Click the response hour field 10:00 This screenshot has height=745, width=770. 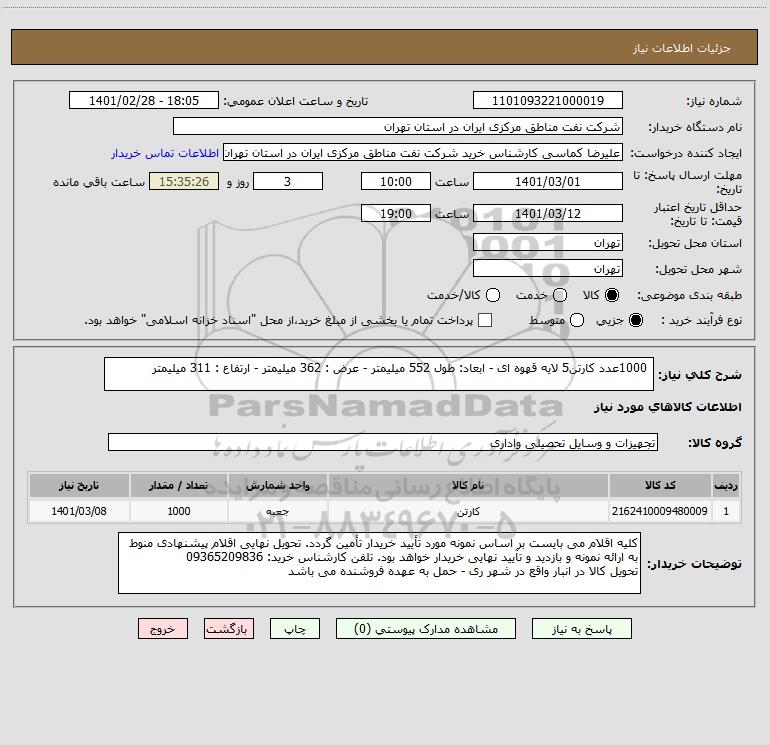[396, 182]
